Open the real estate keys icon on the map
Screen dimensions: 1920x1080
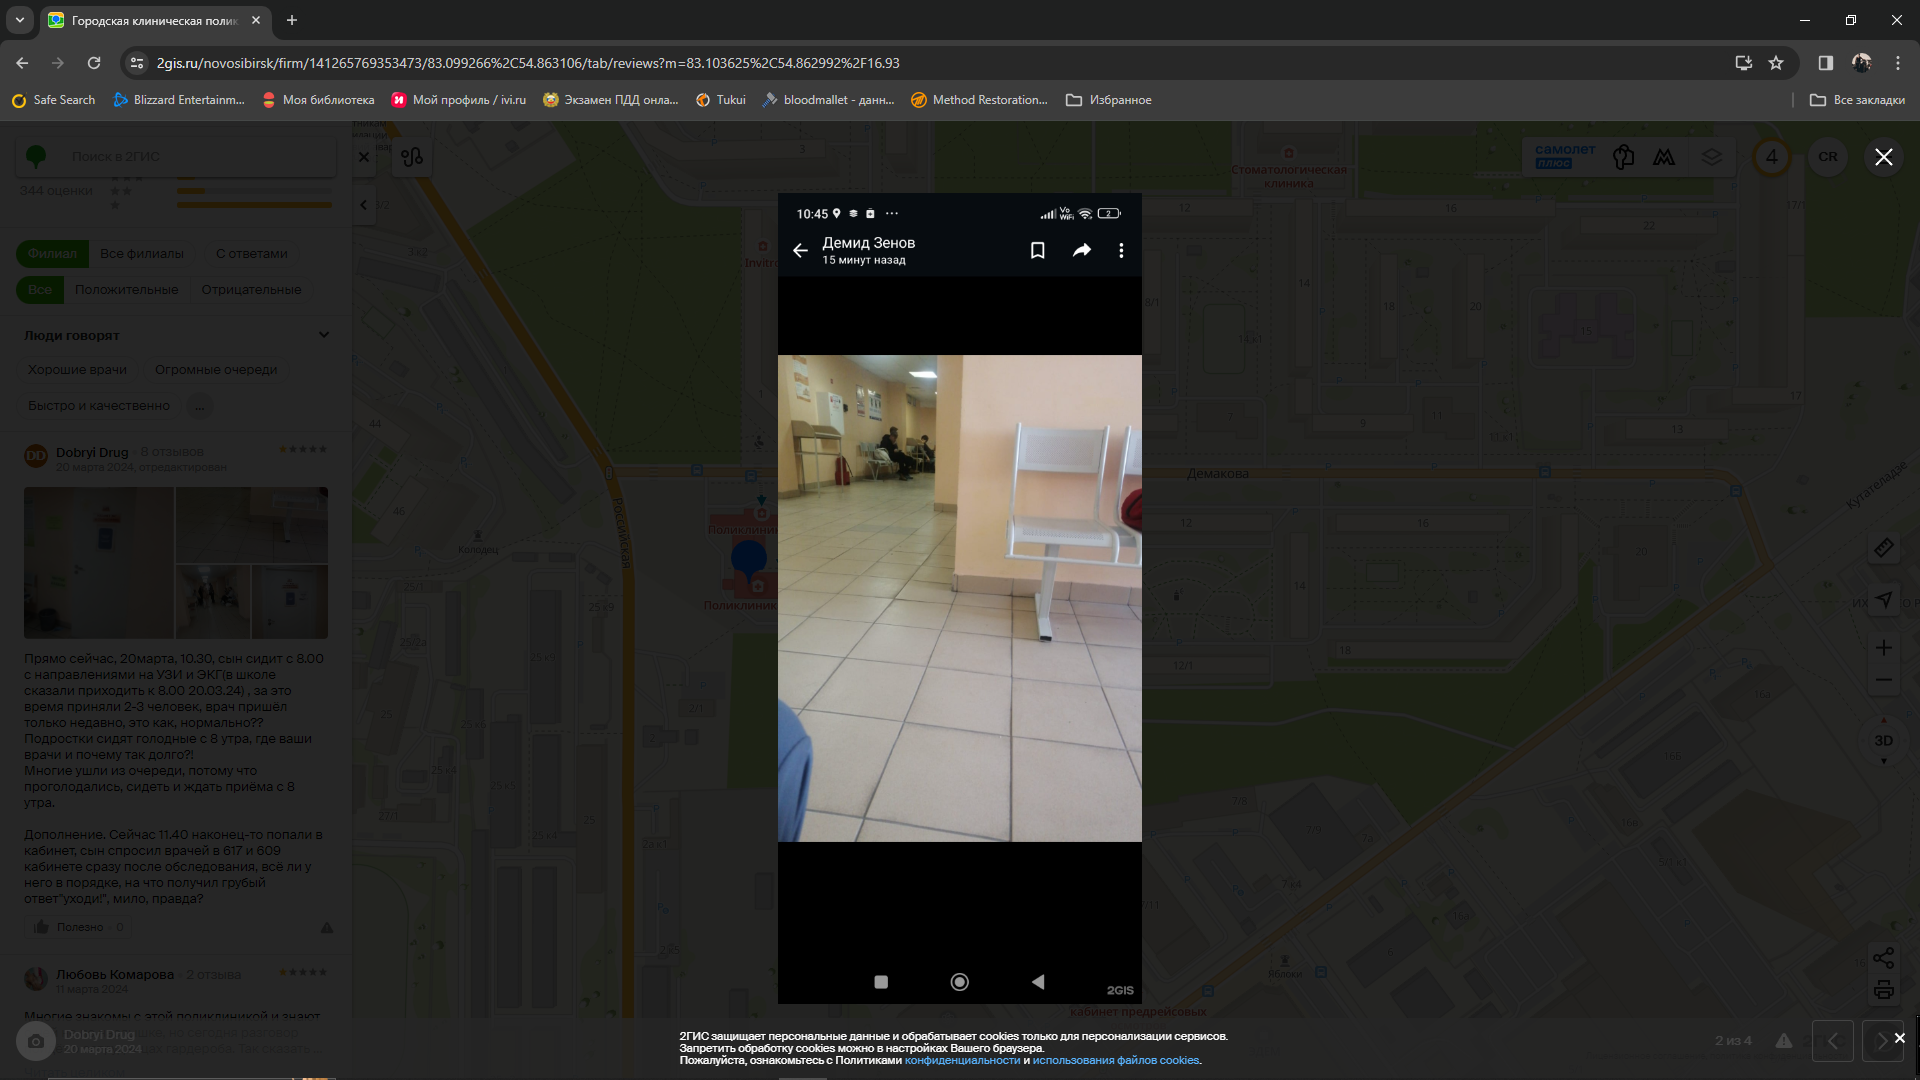point(1623,157)
